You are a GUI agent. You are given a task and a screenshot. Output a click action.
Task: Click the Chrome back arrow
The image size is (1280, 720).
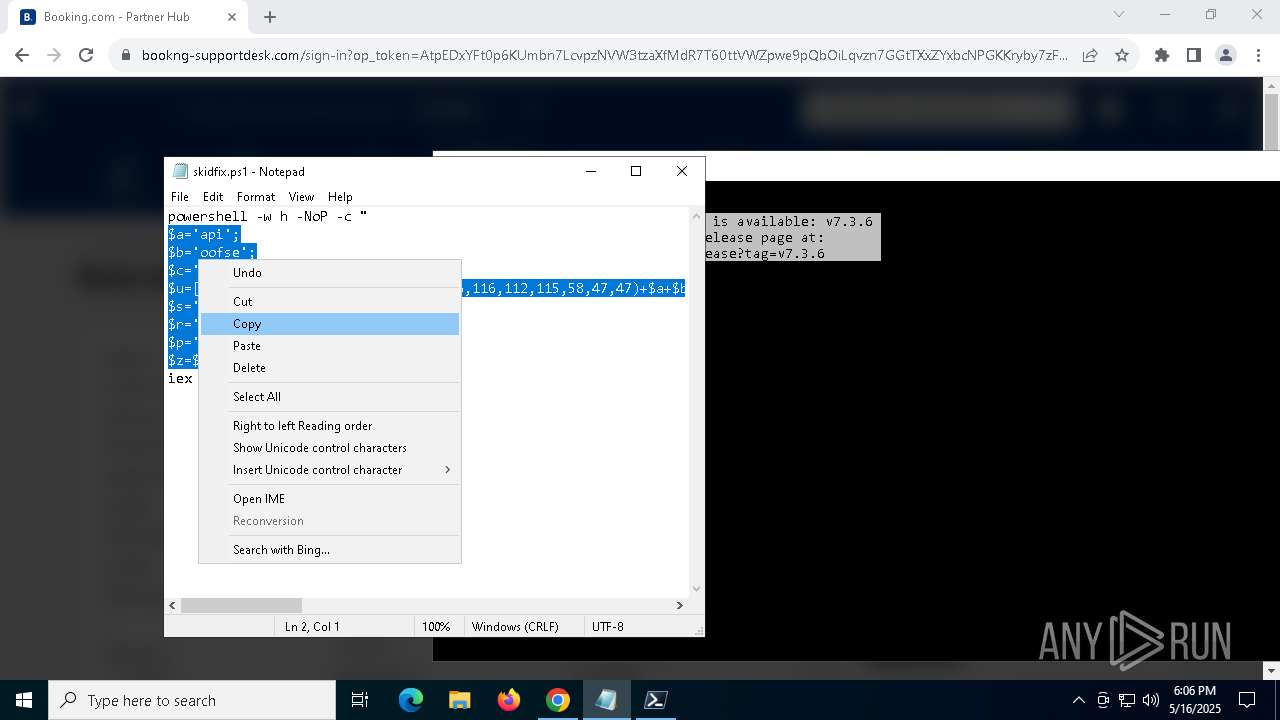[22, 56]
